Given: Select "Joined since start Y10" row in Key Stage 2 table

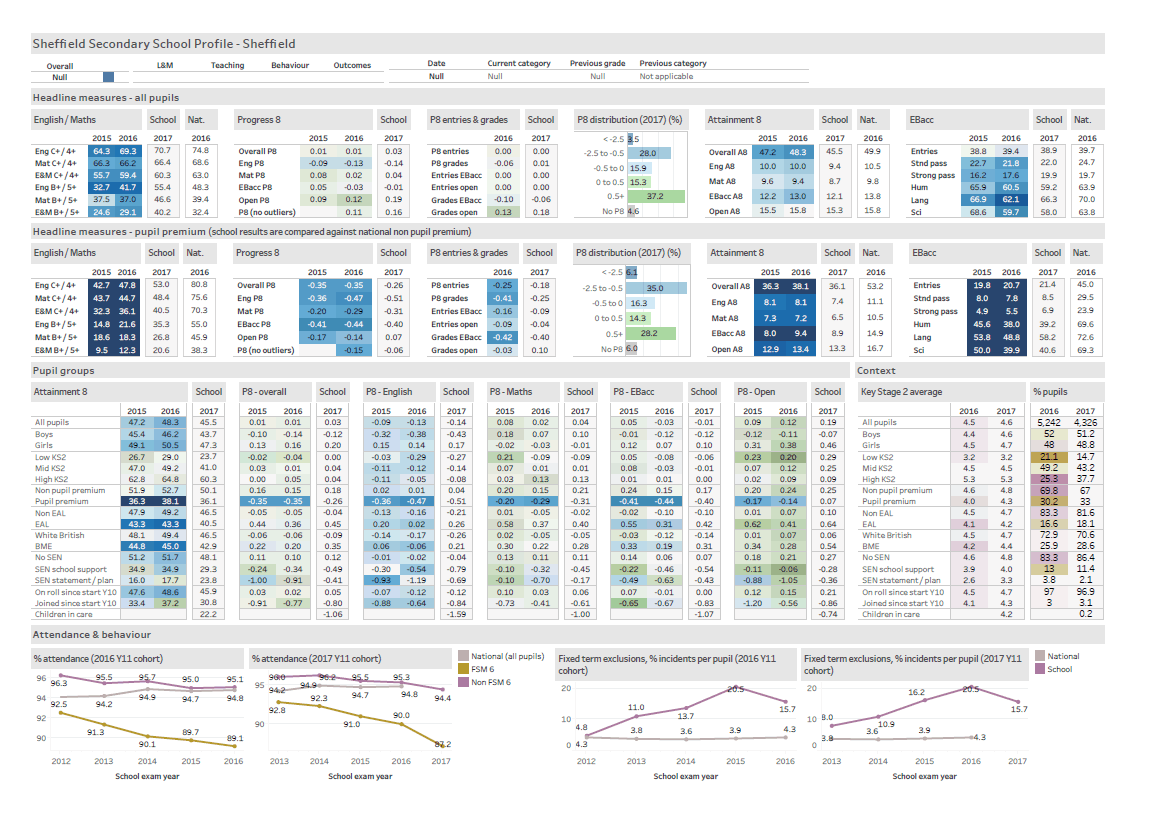Looking at the screenshot, I should (x=942, y=603).
